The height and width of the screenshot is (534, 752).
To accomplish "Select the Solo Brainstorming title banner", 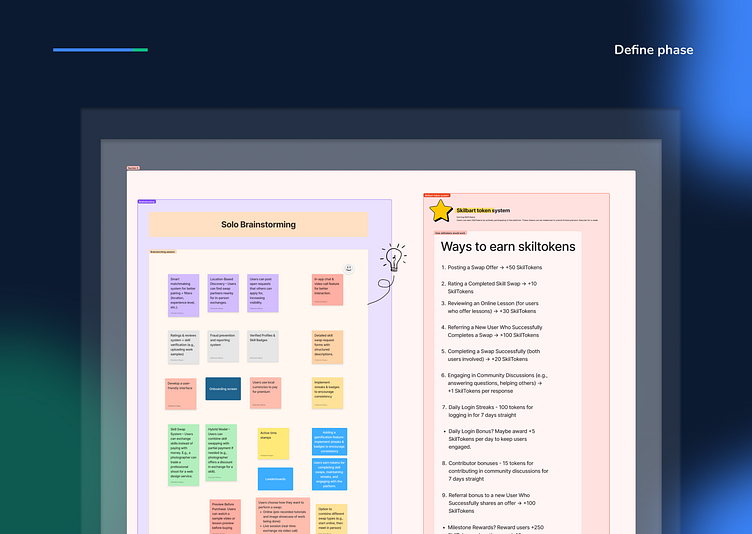I will pos(258,225).
